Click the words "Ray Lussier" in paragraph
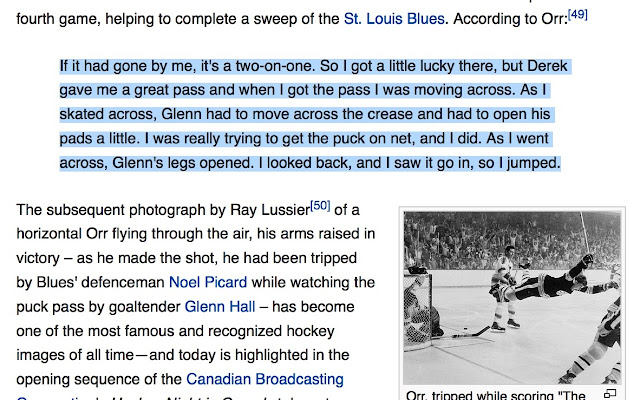The width and height of the screenshot is (640, 400). (x=270, y=210)
